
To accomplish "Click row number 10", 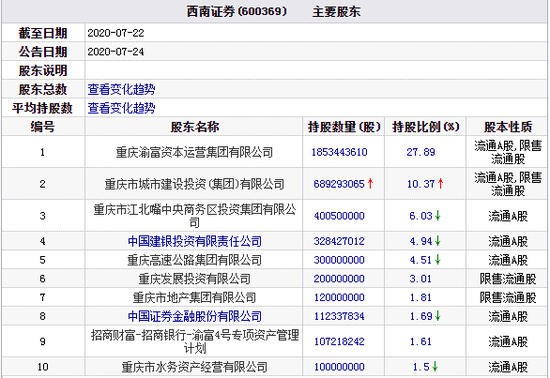I will pos(42,367).
